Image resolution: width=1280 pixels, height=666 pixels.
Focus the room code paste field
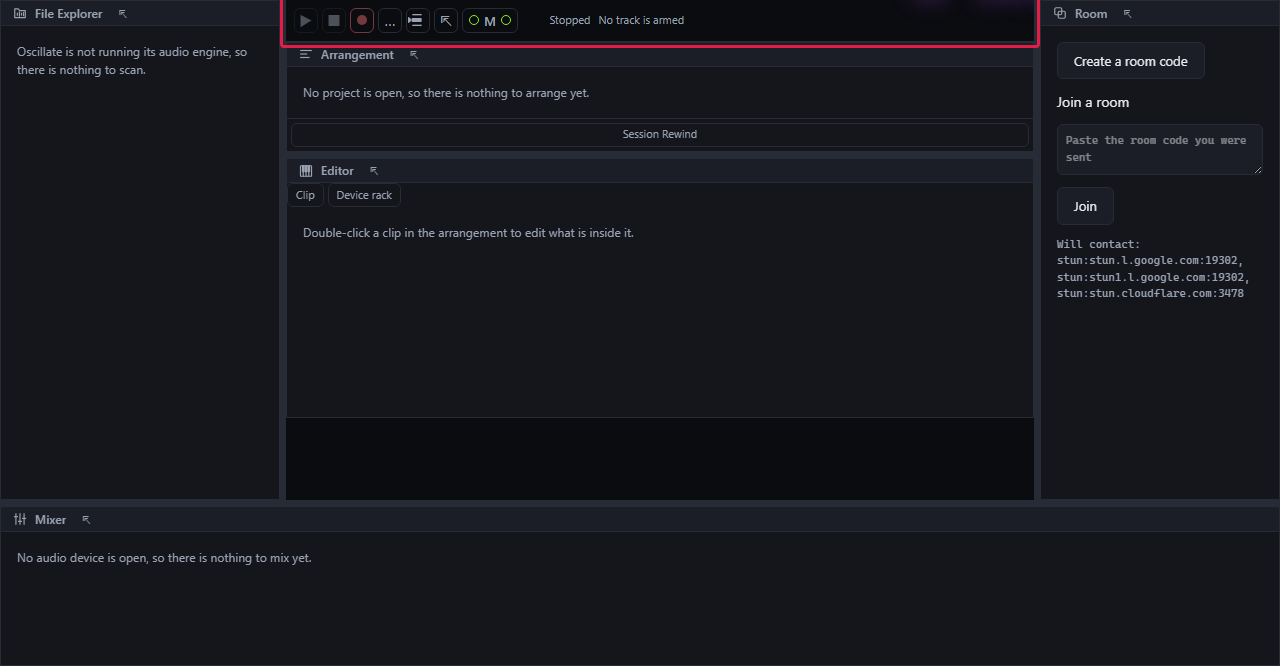coord(1160,150)
